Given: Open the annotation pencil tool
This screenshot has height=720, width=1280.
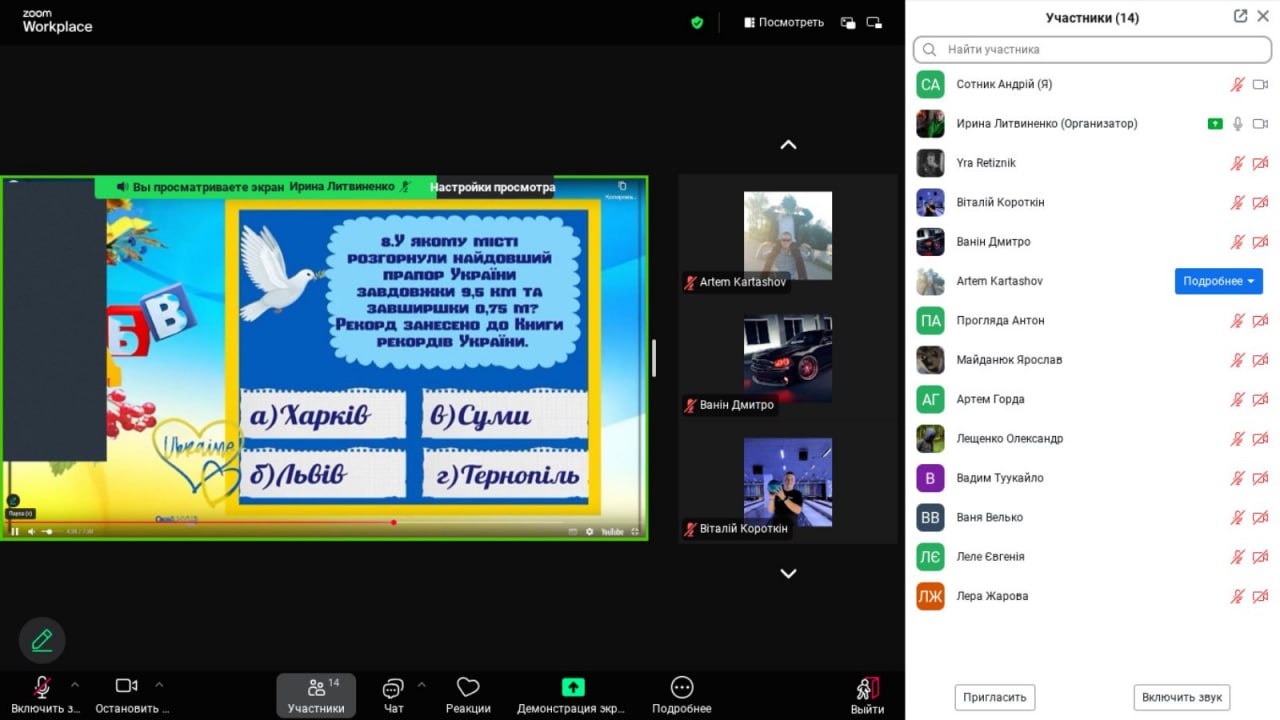Looking at the screenshot, I should pos(42,640).
